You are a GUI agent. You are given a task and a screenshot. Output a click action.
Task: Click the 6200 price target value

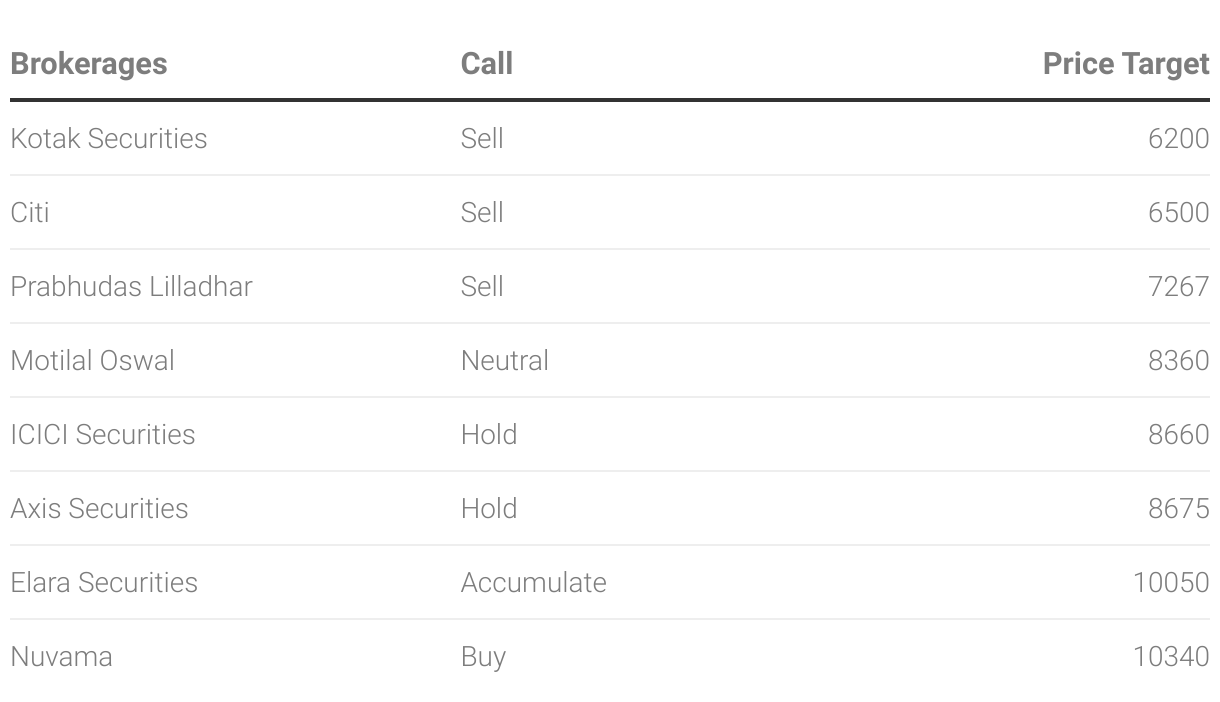pyautogui.click(x=1179, y=138)
